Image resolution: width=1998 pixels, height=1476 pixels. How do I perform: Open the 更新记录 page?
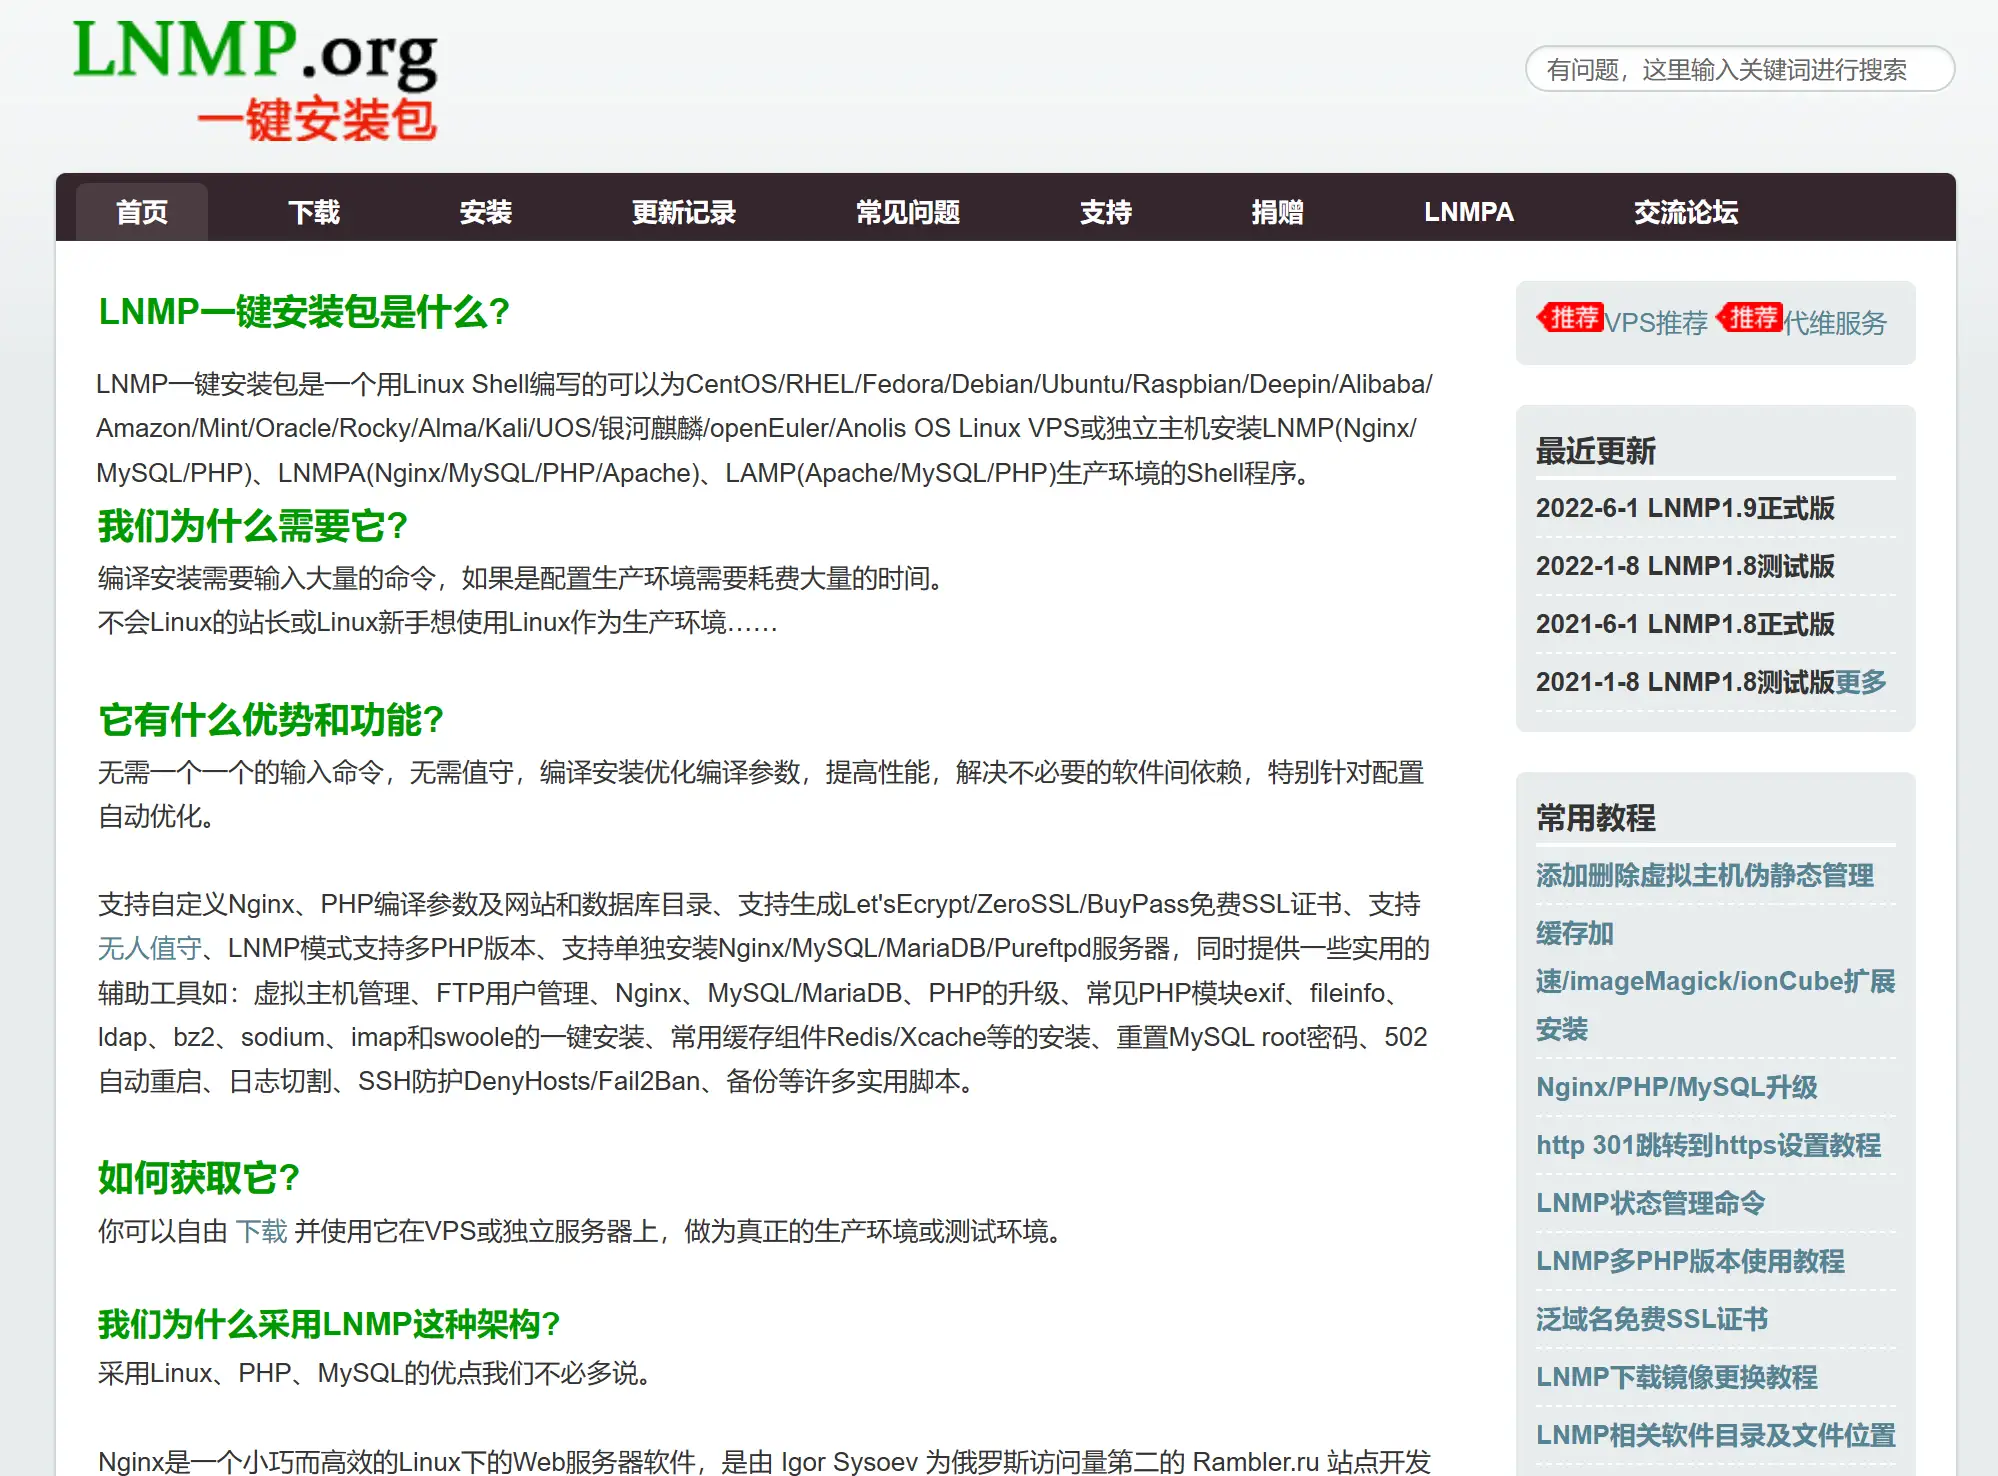[684, 212]
